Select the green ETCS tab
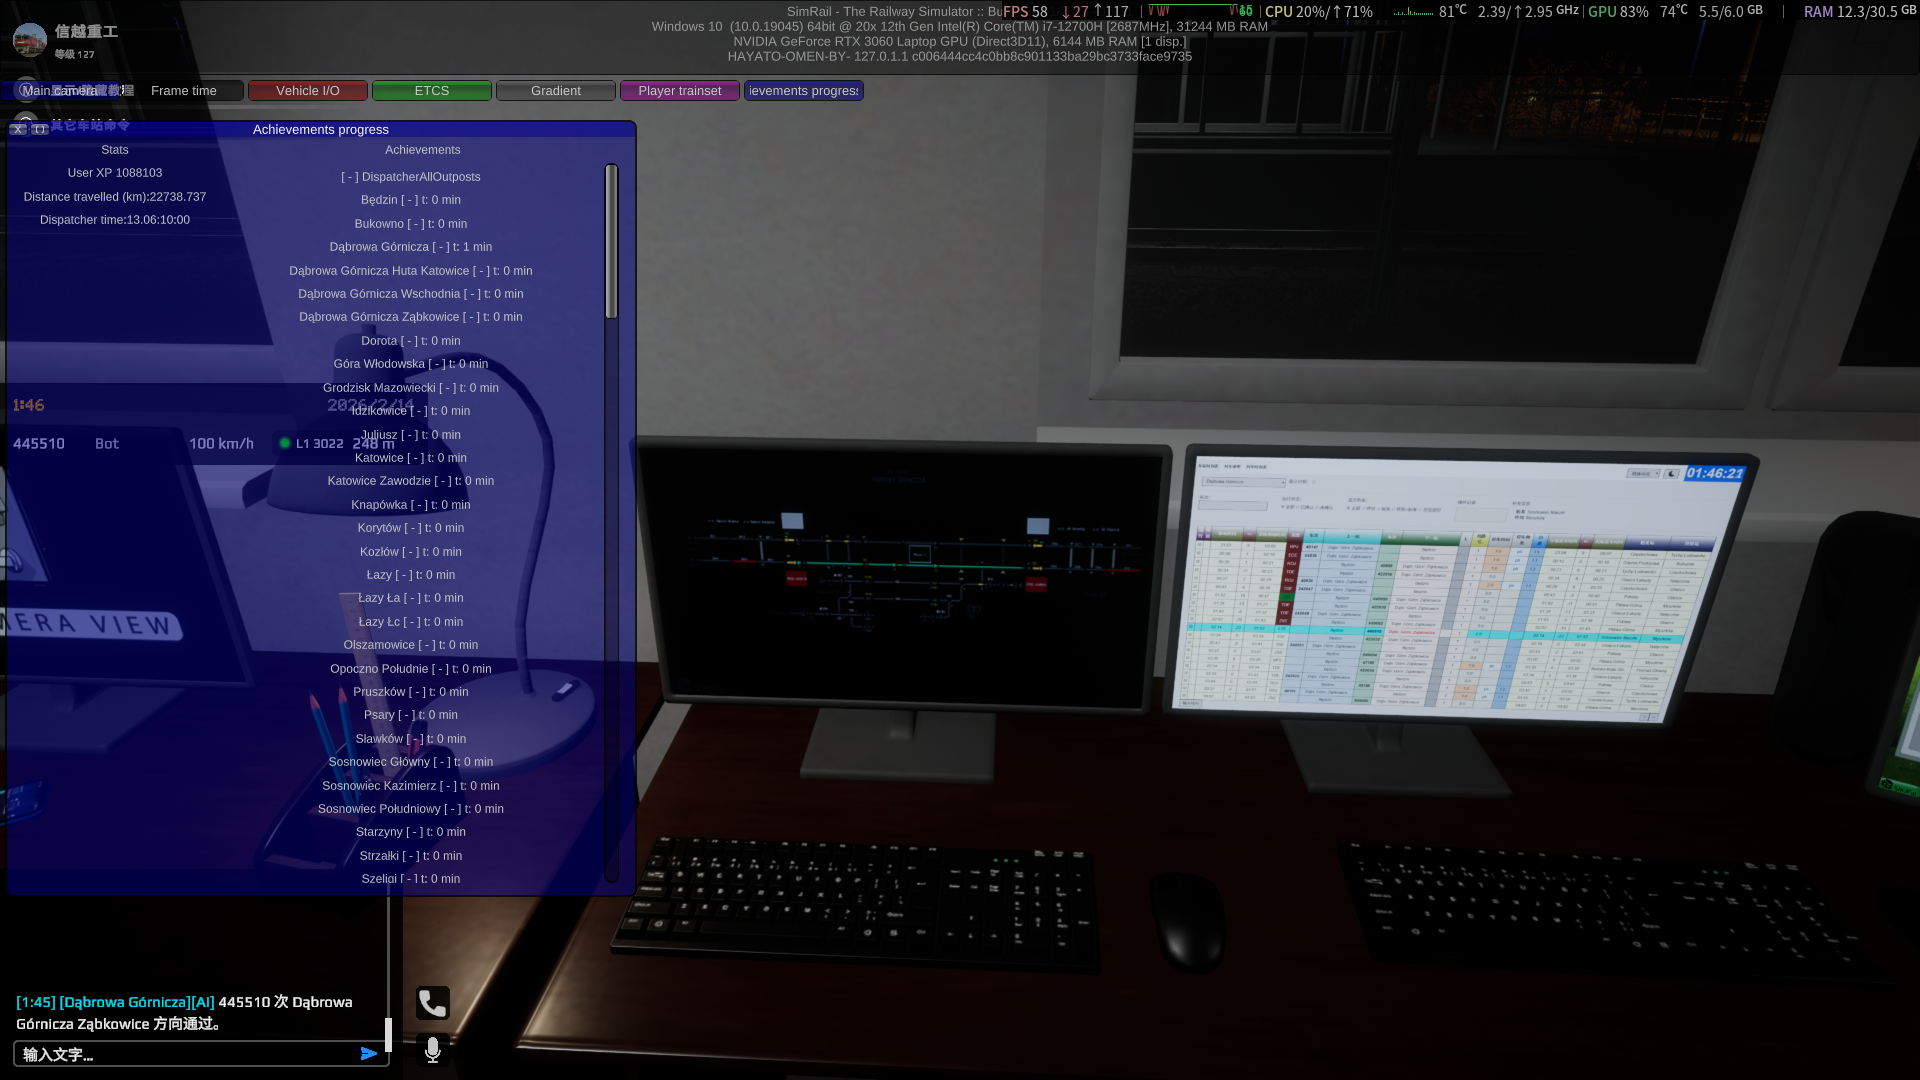This screenshot has width=1920, height=1080. pyautogui.click(x=432, y=91)
